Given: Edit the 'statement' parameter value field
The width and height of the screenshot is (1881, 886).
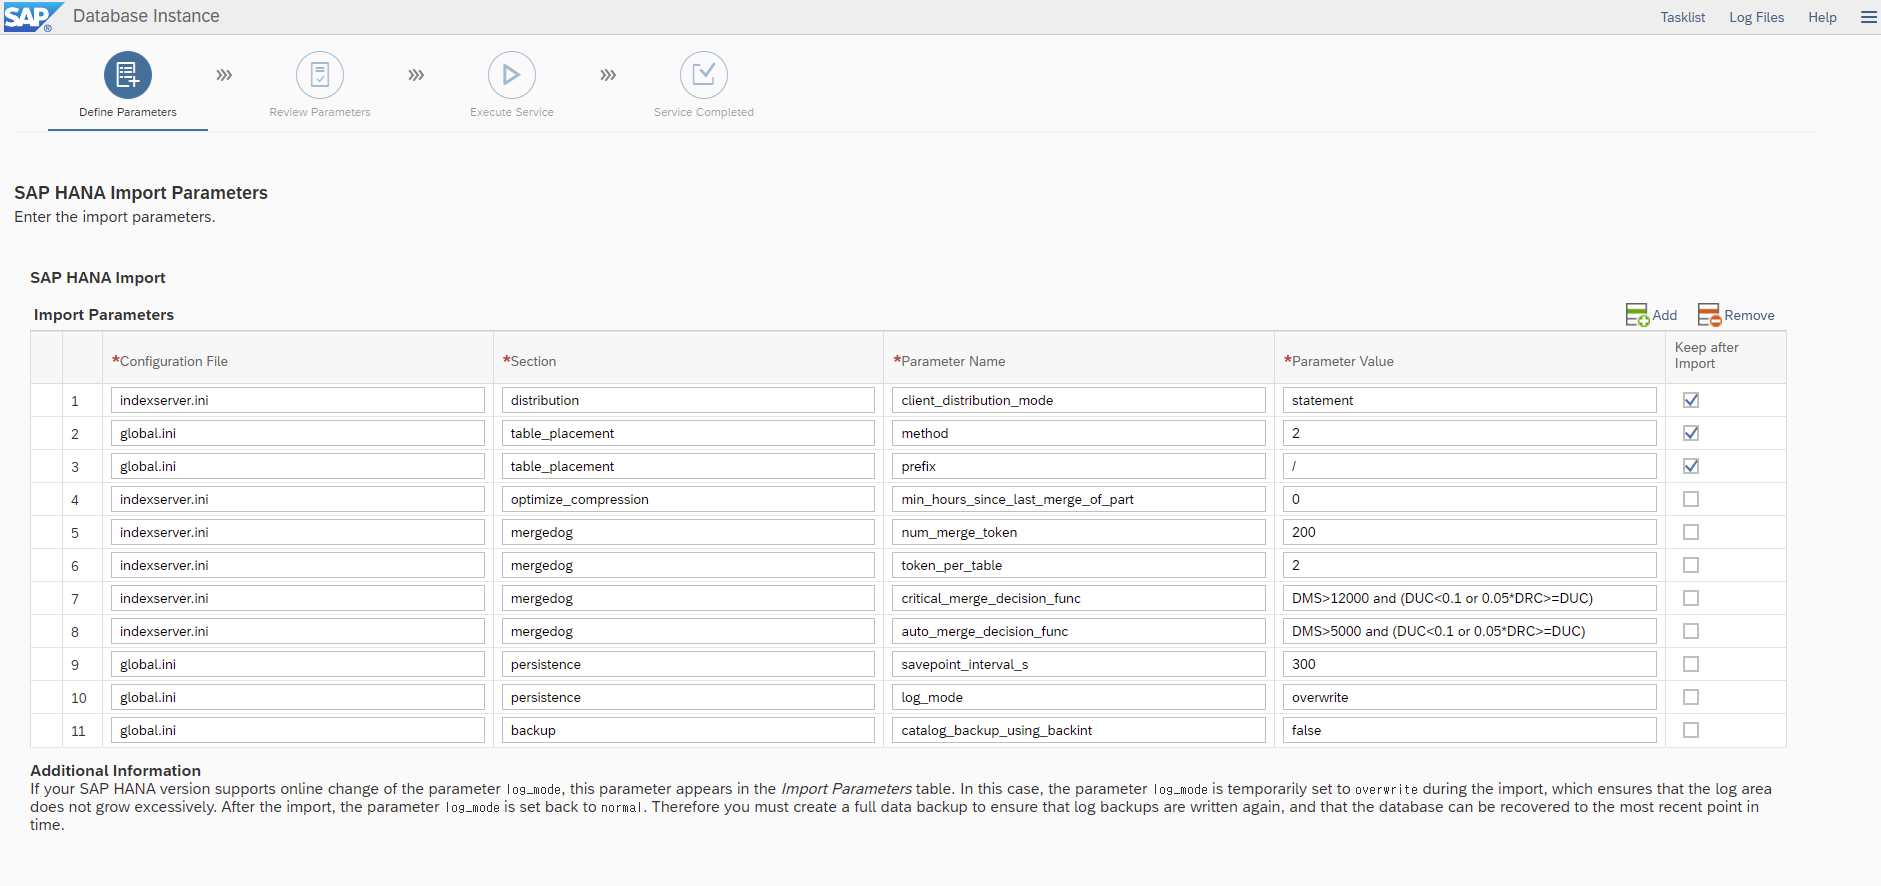Looking at the screenshot, I should click(x=1470, y=400).
